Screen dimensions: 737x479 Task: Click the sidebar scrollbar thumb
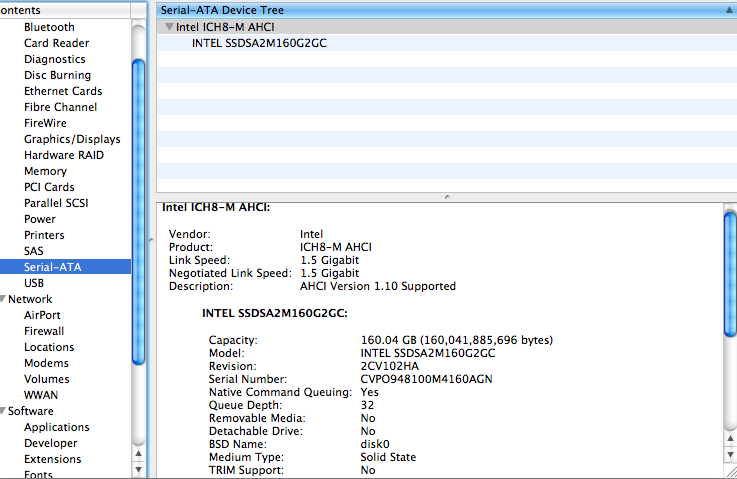click(138, 212)
